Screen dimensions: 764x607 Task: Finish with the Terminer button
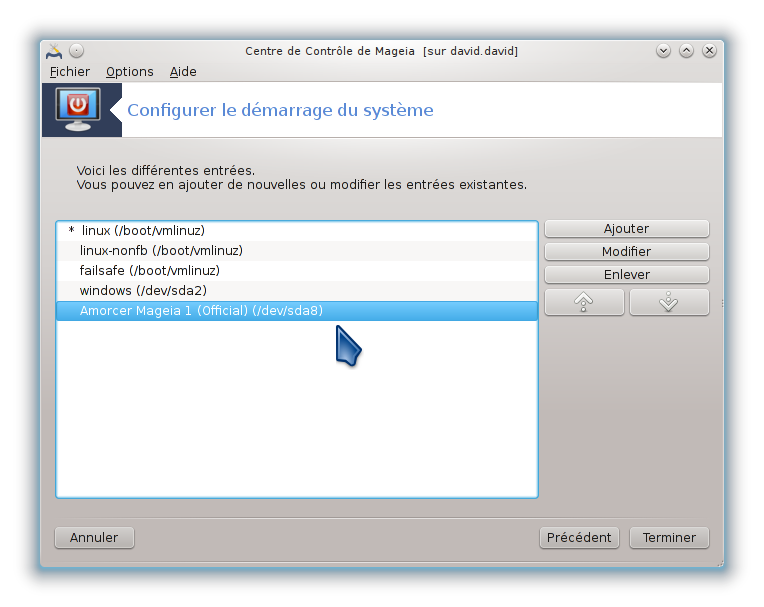coord(669,537)
